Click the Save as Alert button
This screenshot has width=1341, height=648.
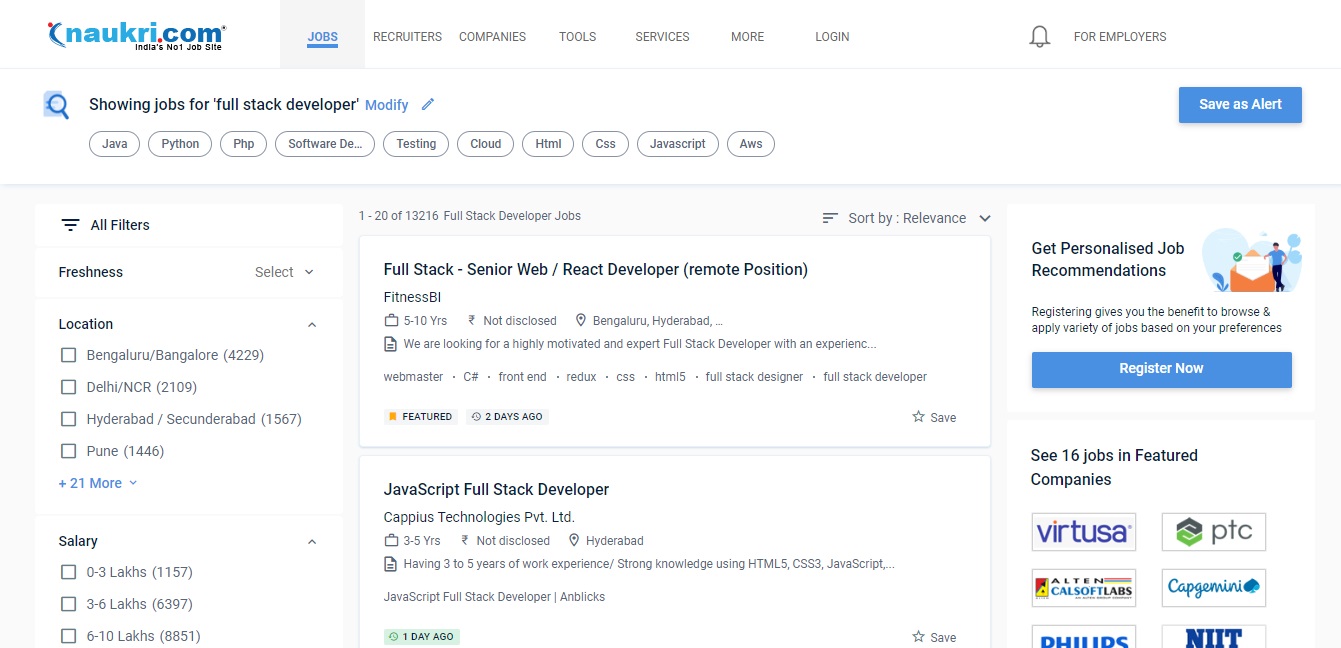(1240, 105)
